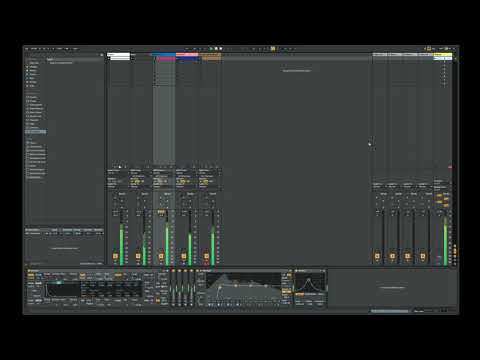Viewport: 480px width, 360px height.
Task: Open the first entry under browser Places list
Action: click(x=33, y=143)
